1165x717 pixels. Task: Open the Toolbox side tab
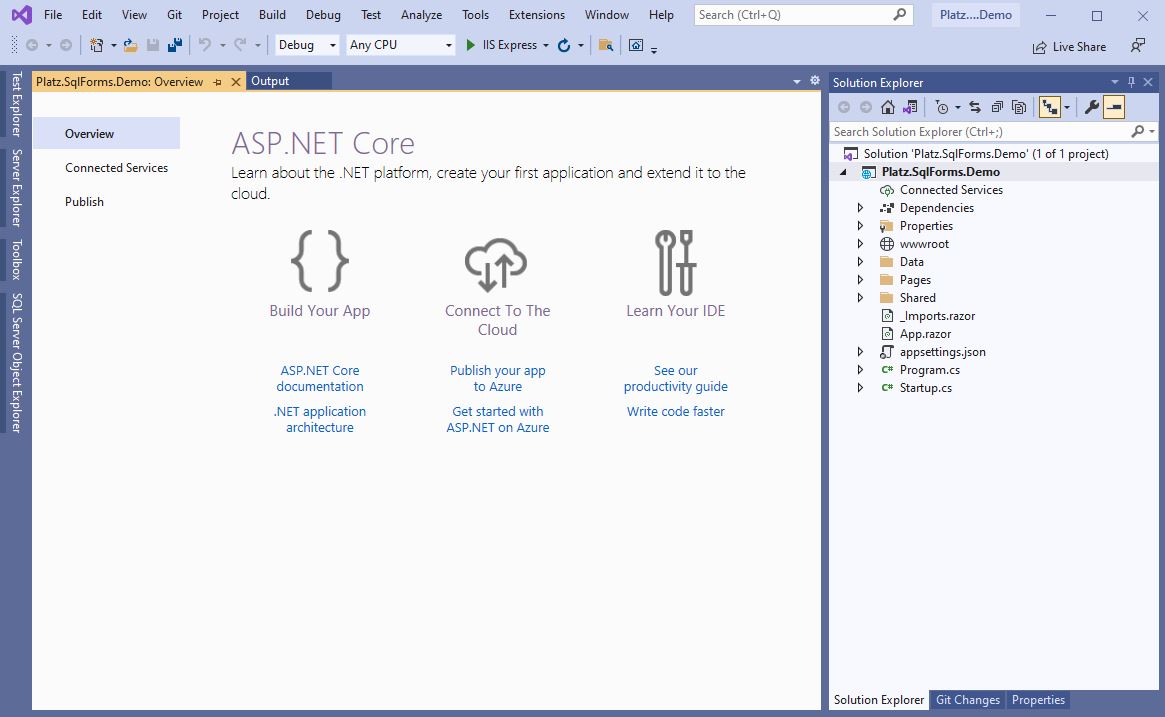16,259
